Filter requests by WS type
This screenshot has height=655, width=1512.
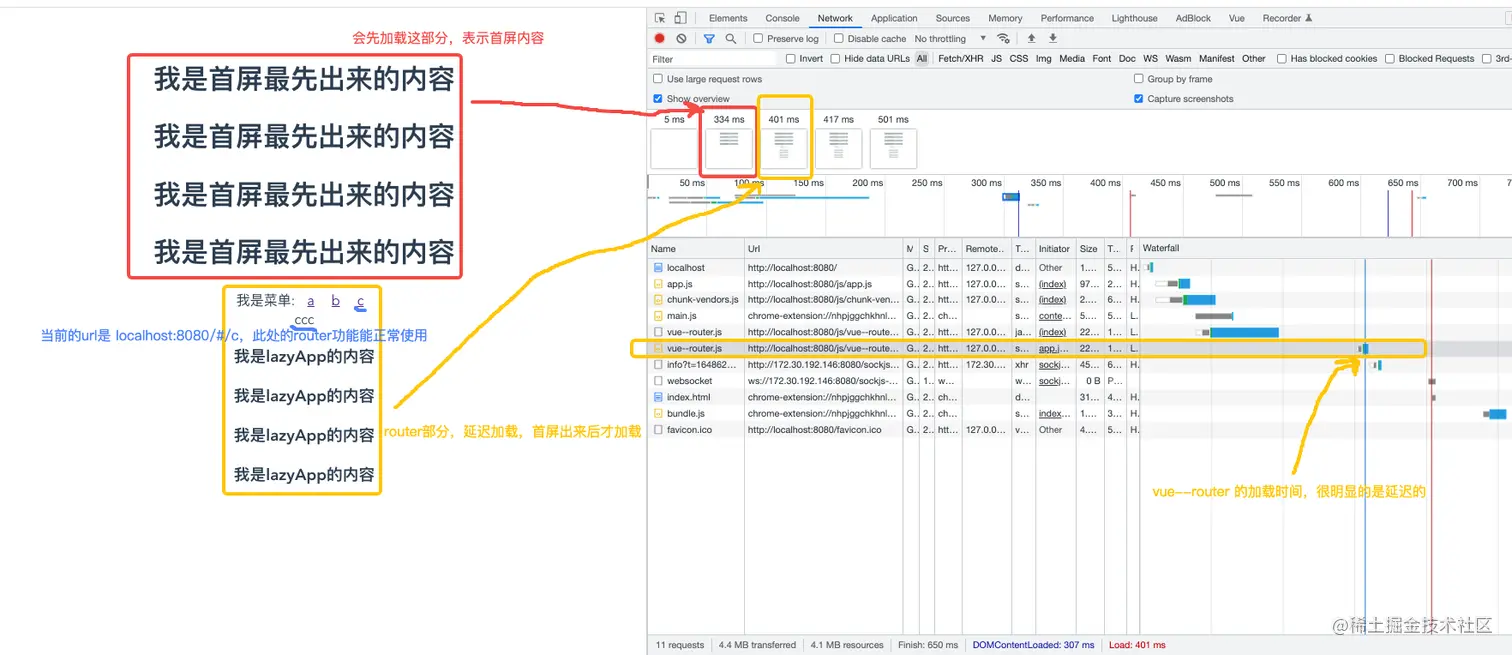[x=1150, y=59]
